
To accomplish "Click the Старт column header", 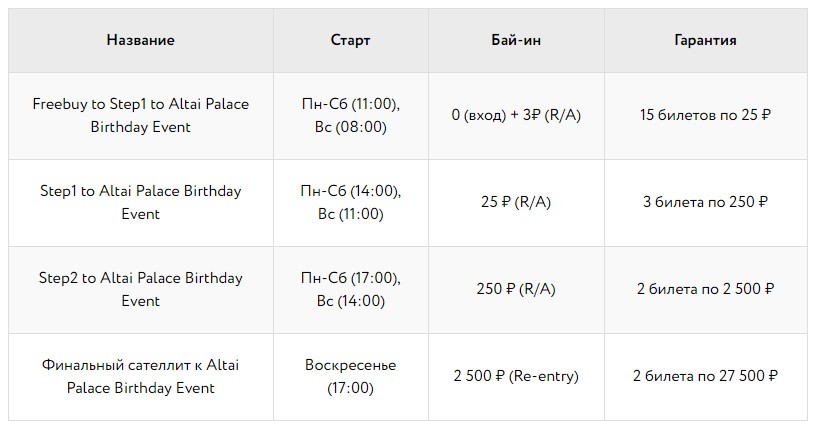I will 350,40.
